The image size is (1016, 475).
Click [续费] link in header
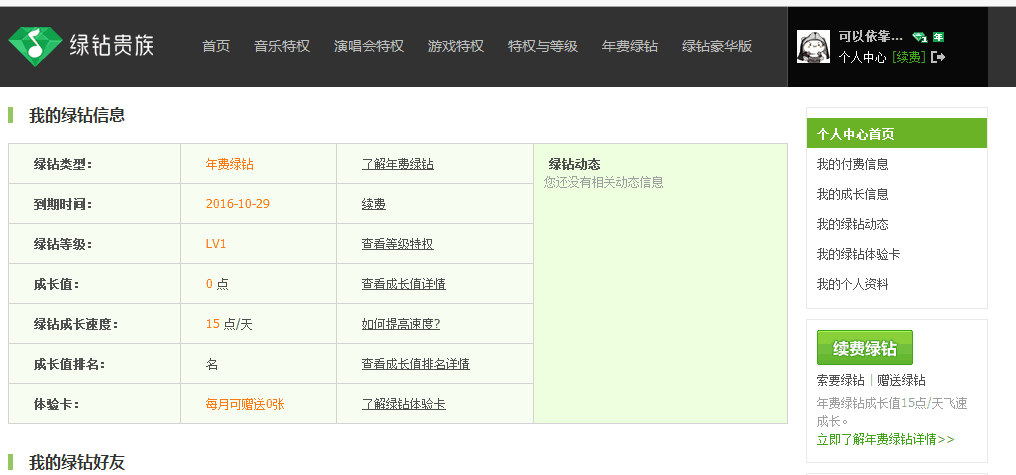click(x=909, y=57)
